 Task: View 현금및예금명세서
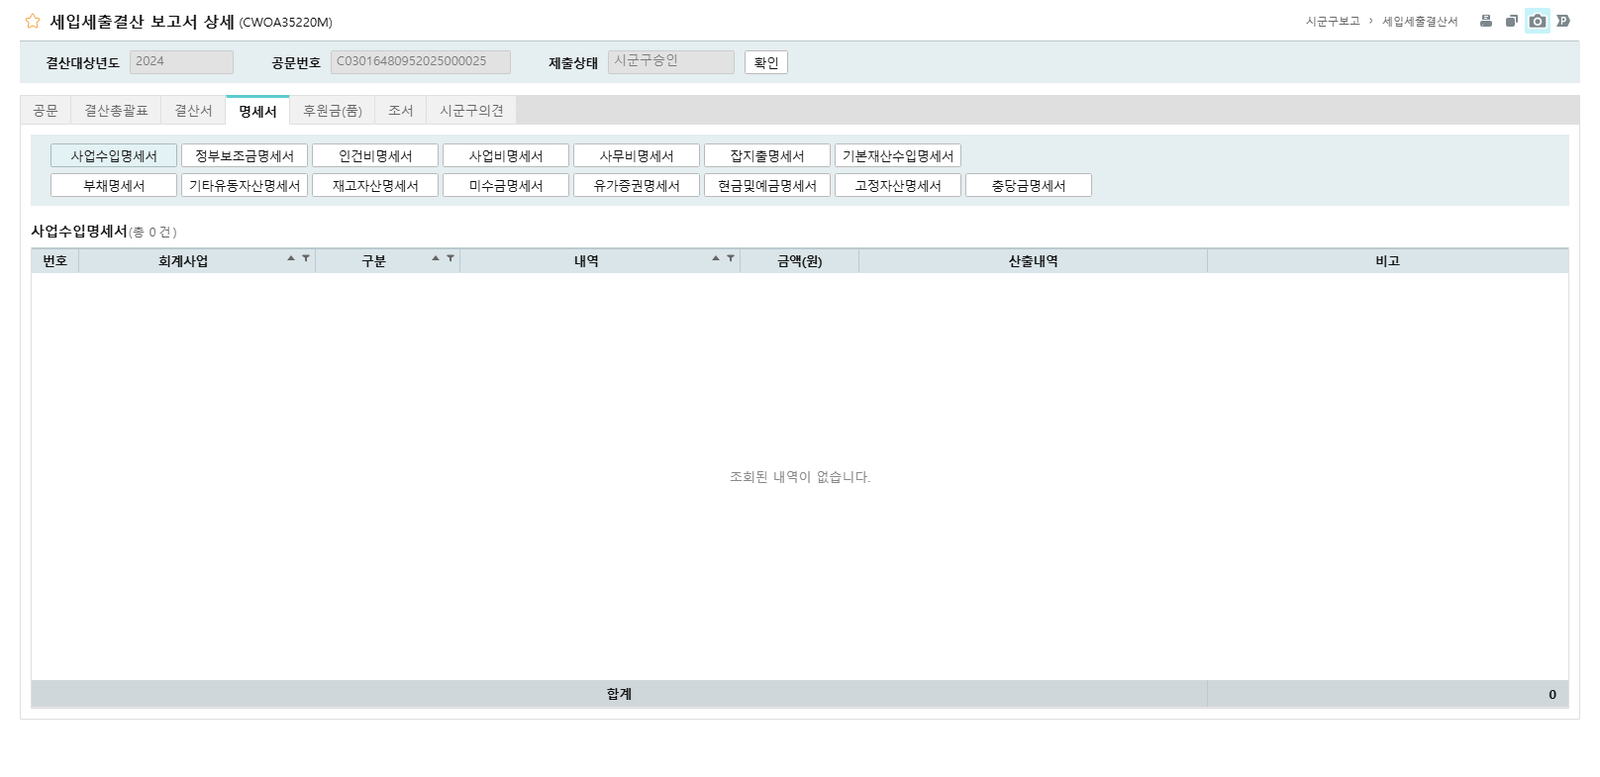tap(767, 186)
